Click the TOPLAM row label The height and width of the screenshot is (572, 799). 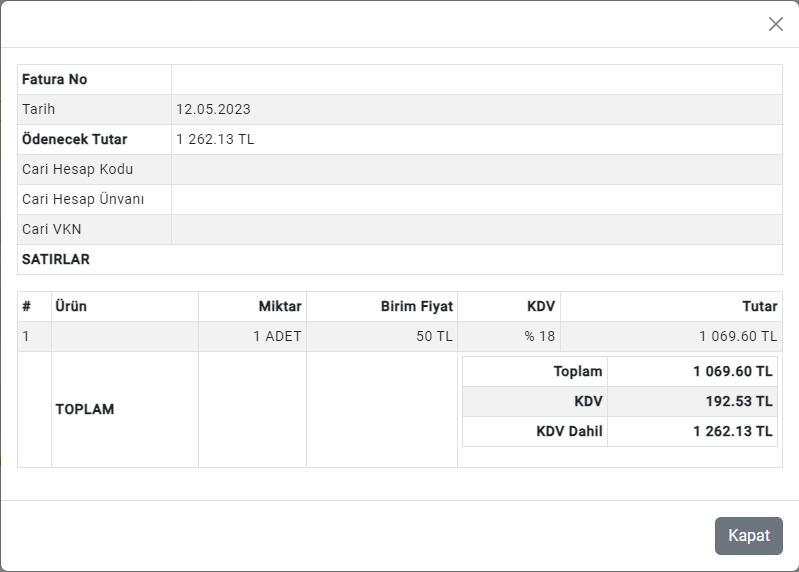(85, 410)
